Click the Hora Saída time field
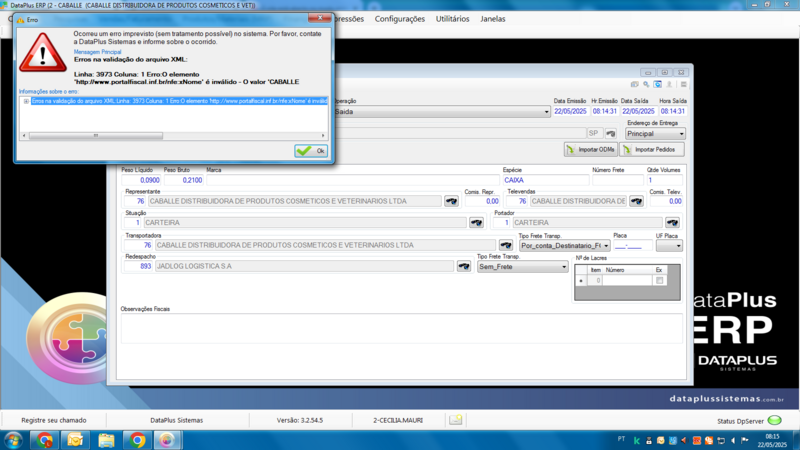 (672, 111)
